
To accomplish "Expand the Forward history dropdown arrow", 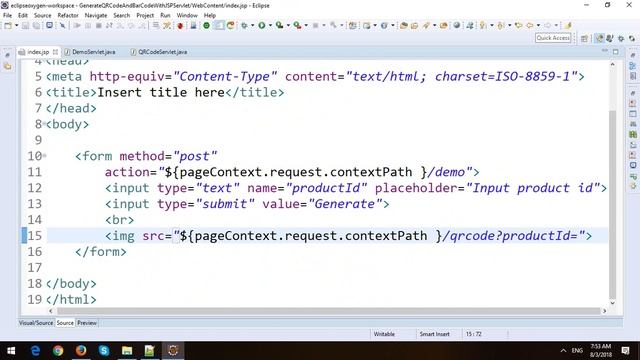I will click(x=556, y=26).
